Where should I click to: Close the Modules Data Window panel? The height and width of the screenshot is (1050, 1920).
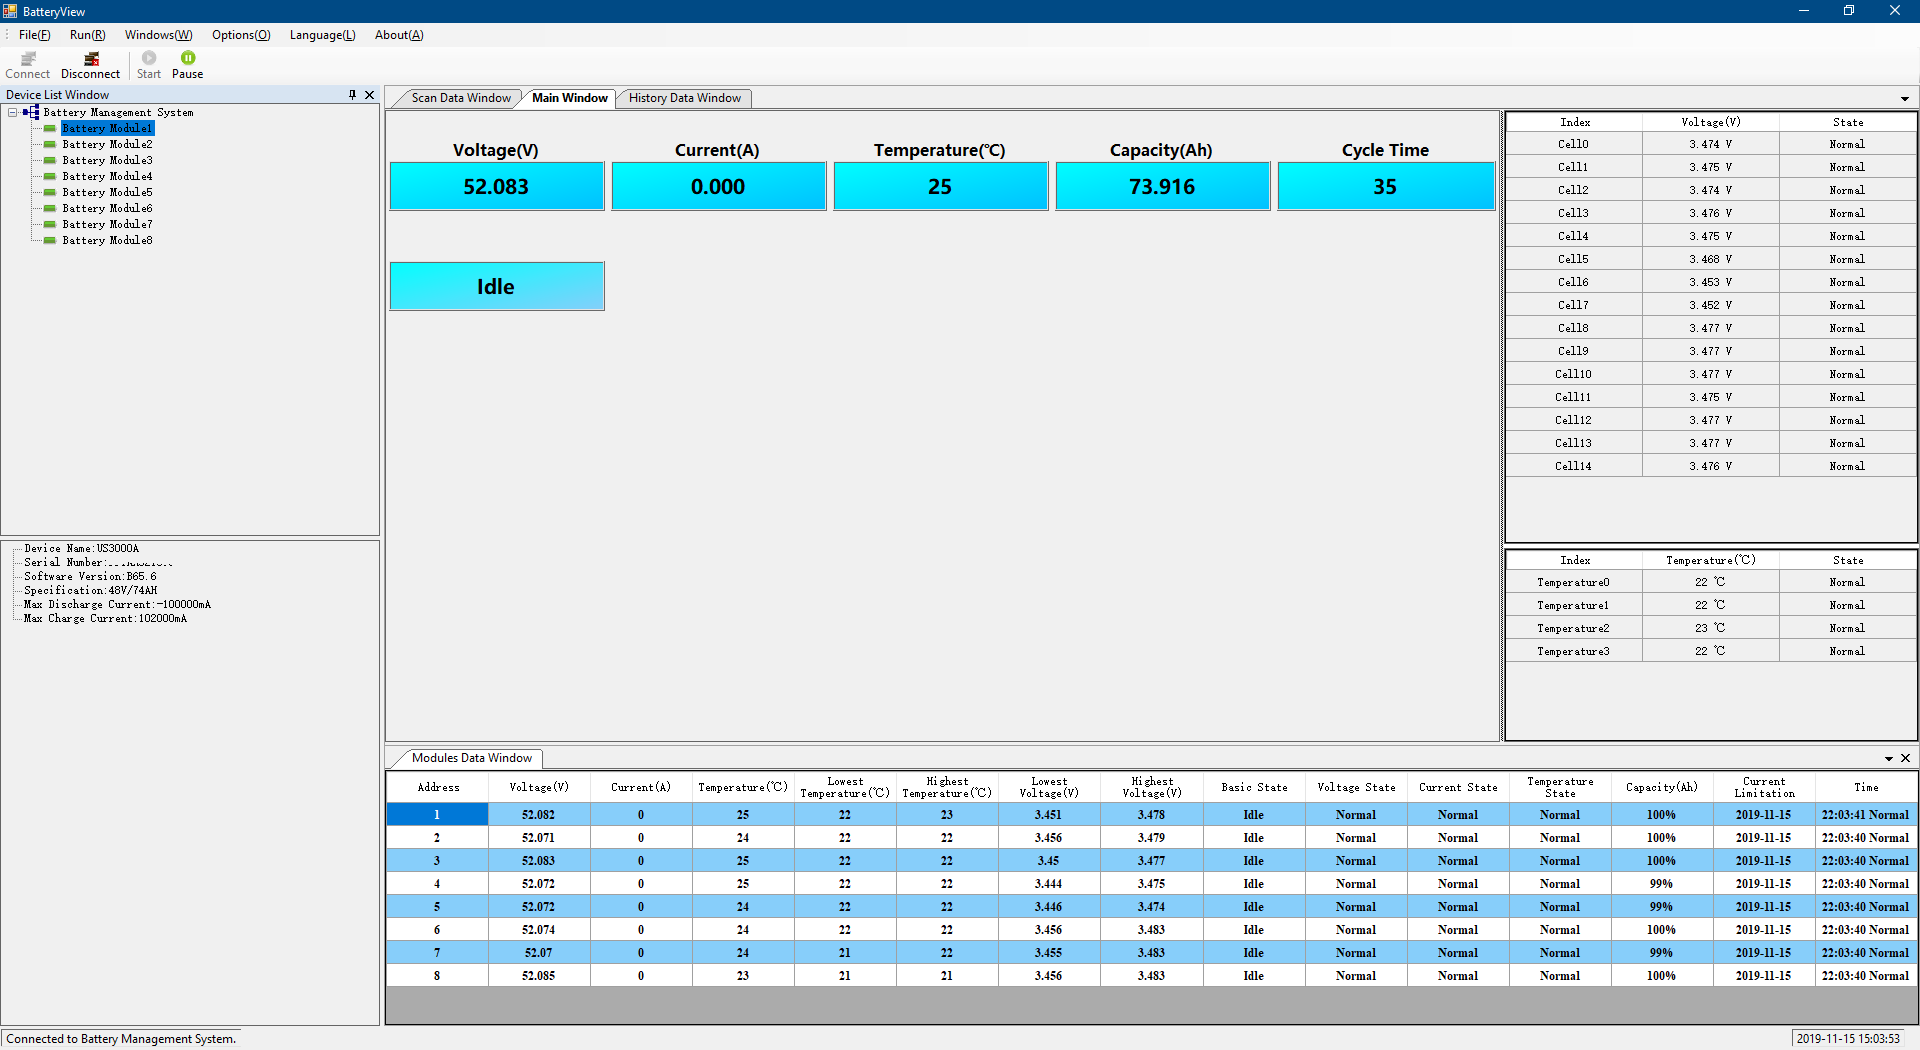coord(1905,758)
